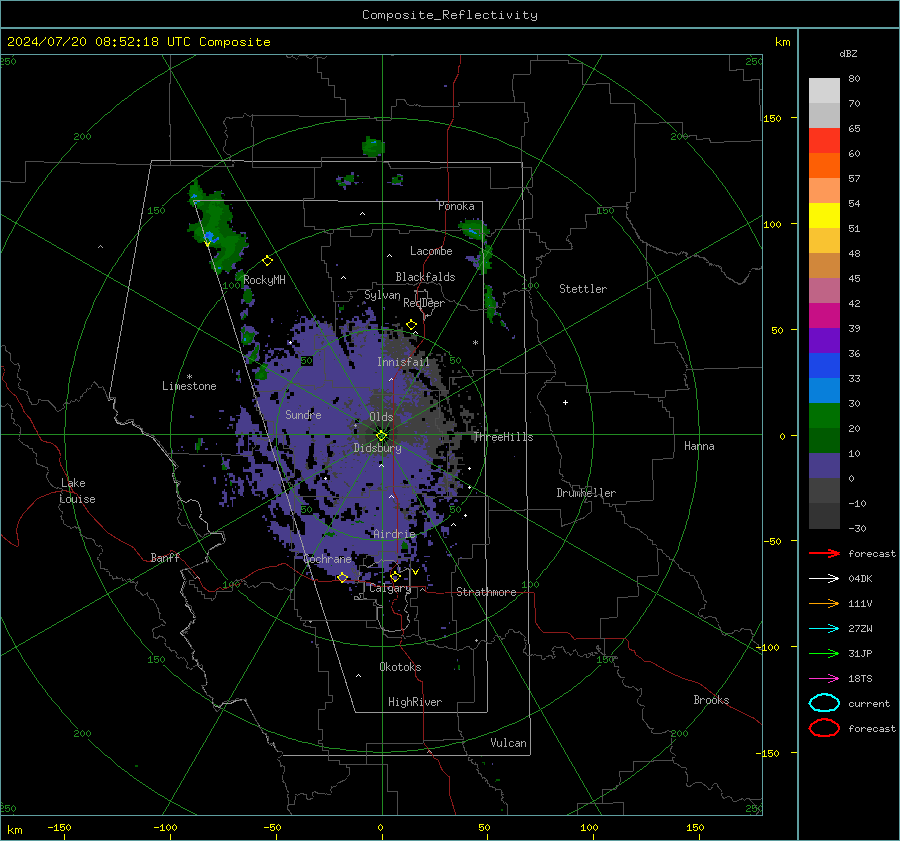Image resolution: width=900 pixels, height=841 pixels.
Task: Click the Didsbury town label
Action: tap(377, 448)
